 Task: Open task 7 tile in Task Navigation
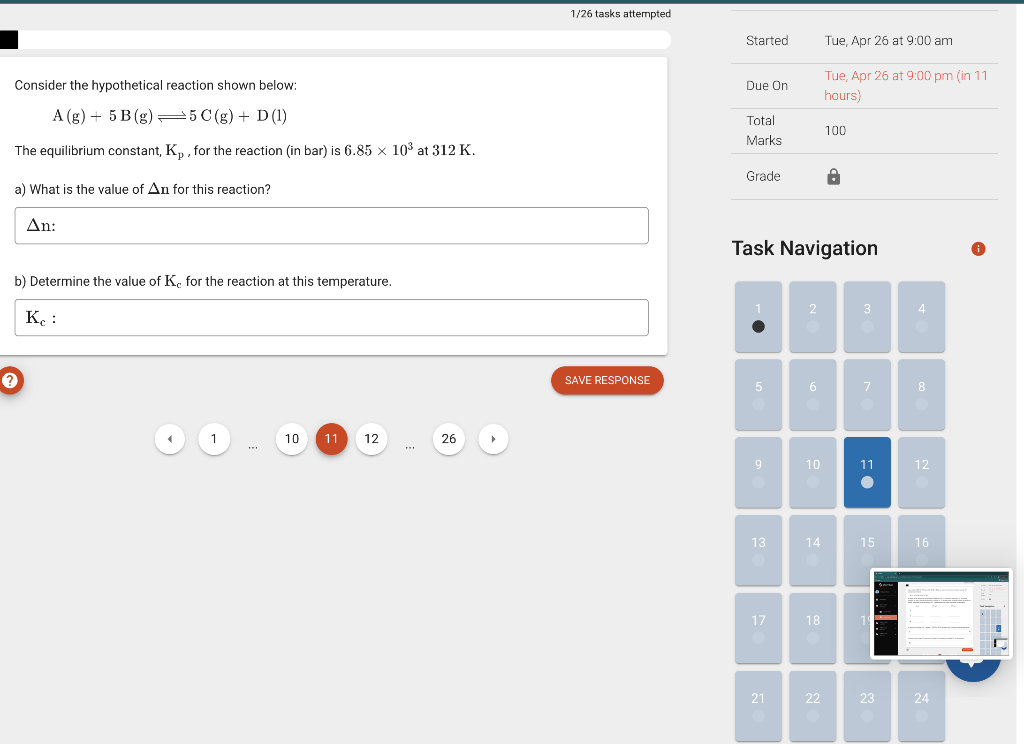tap(867, 395)
